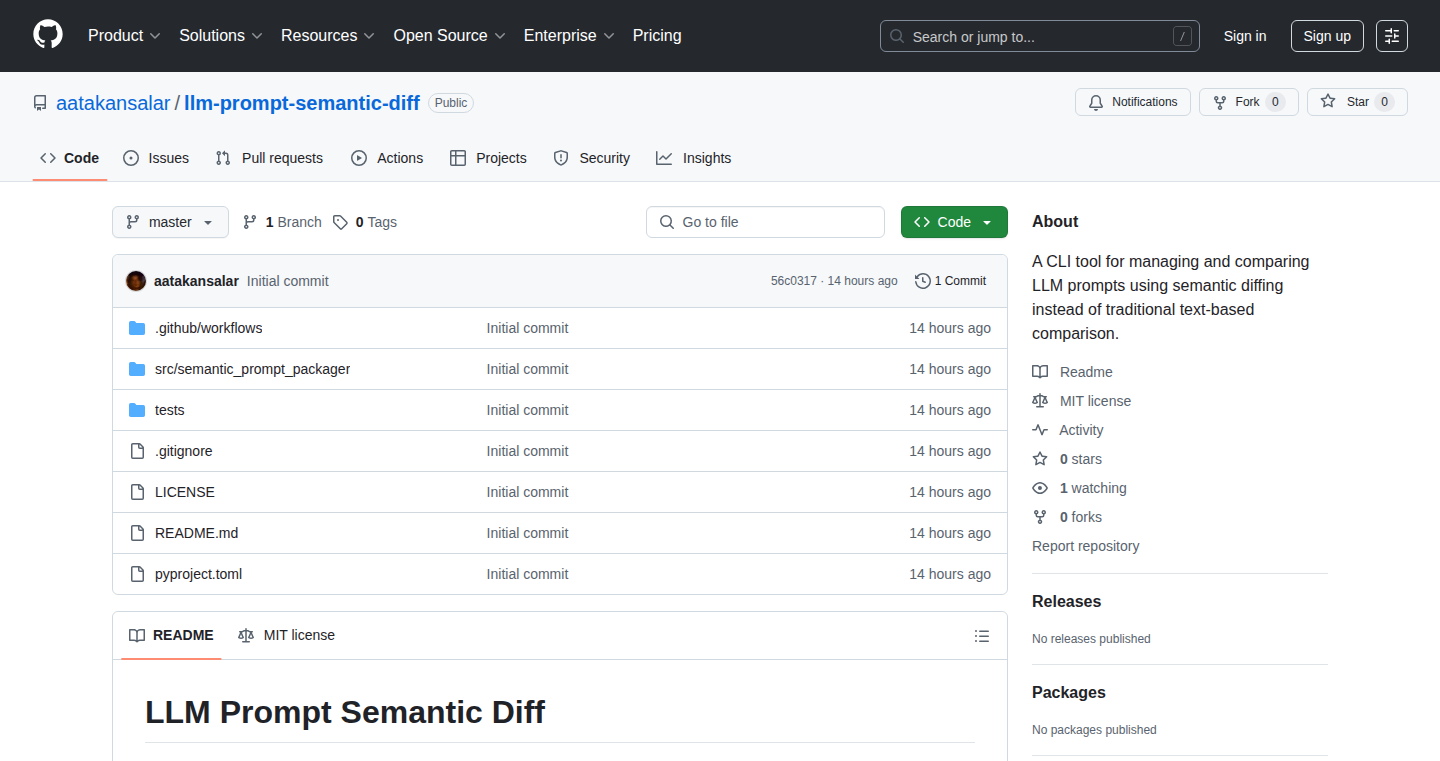Open the green Code dropdown button
This screenshot has width=1440, height=761.
point(954,222)
